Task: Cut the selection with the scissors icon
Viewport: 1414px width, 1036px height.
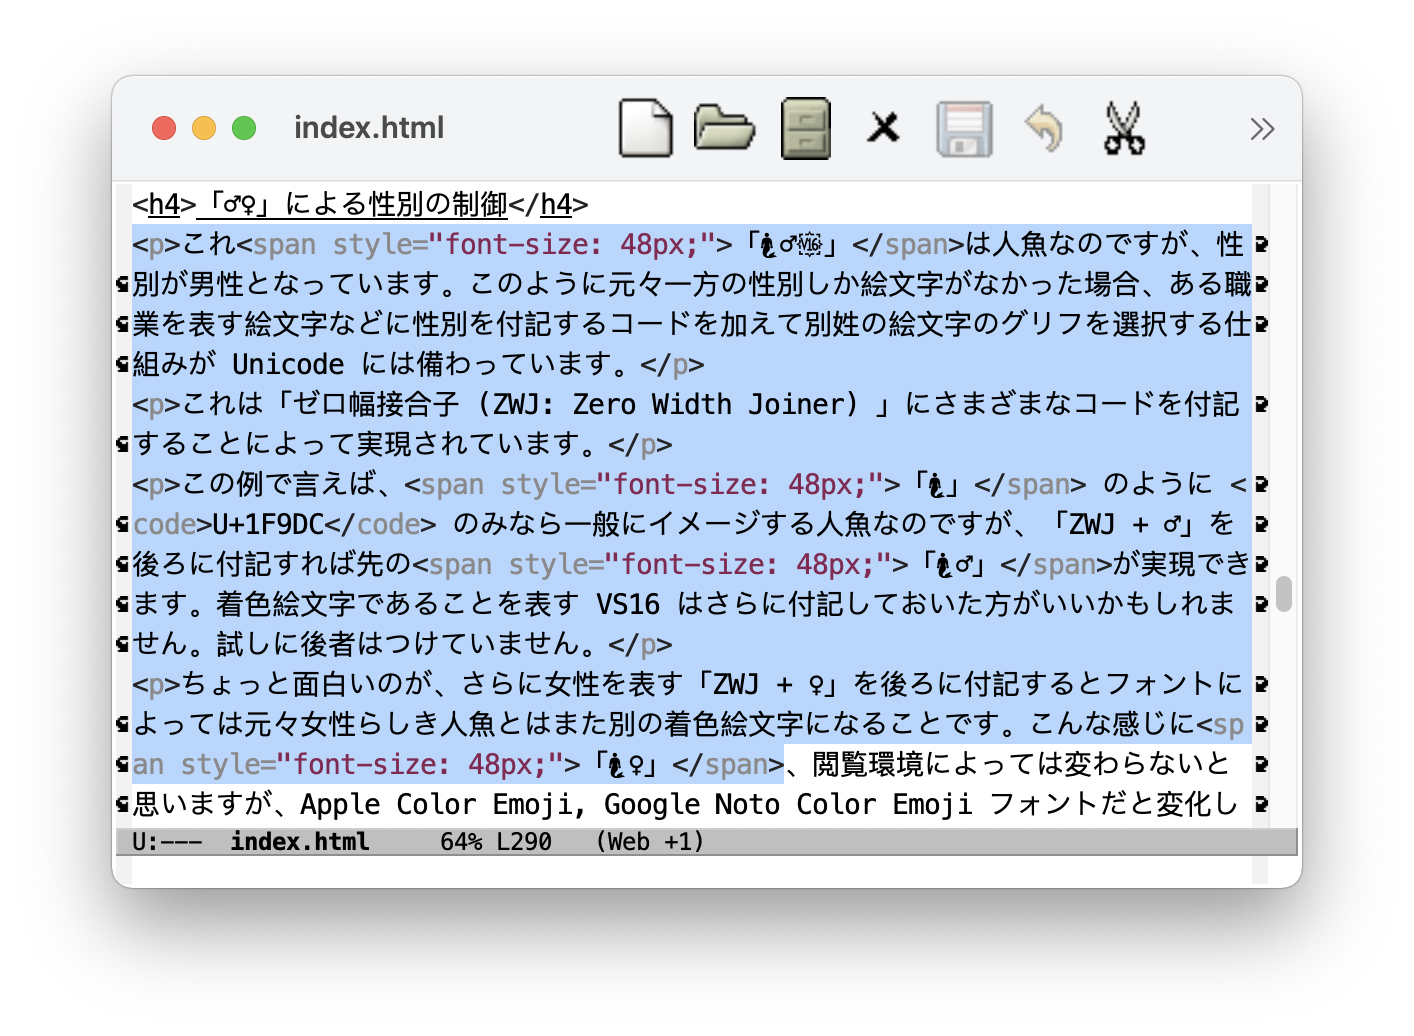Action: 1124,129
